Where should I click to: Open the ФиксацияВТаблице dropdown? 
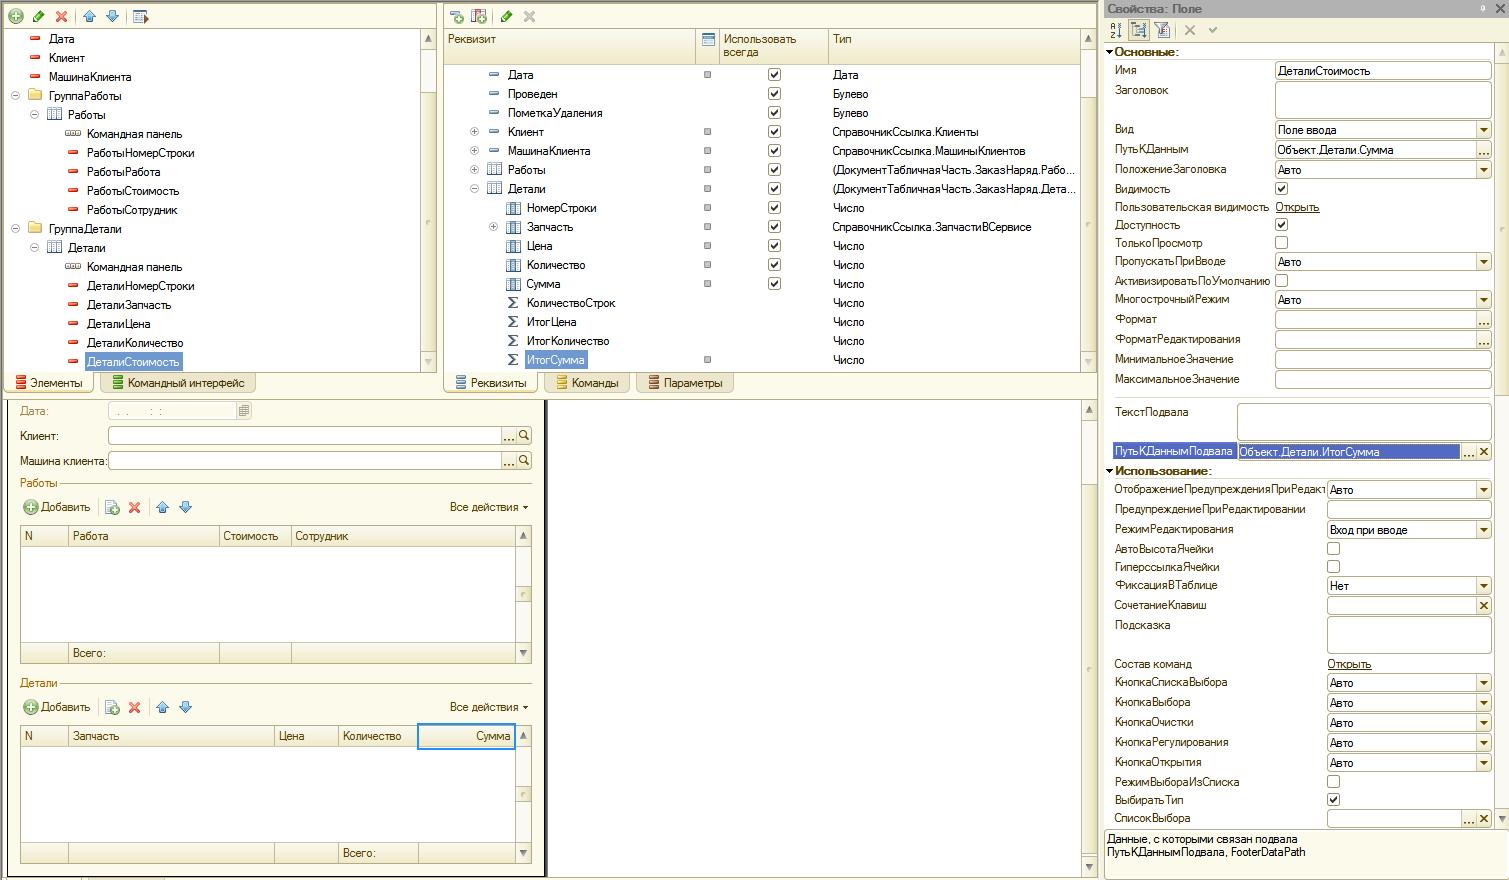1484,586
